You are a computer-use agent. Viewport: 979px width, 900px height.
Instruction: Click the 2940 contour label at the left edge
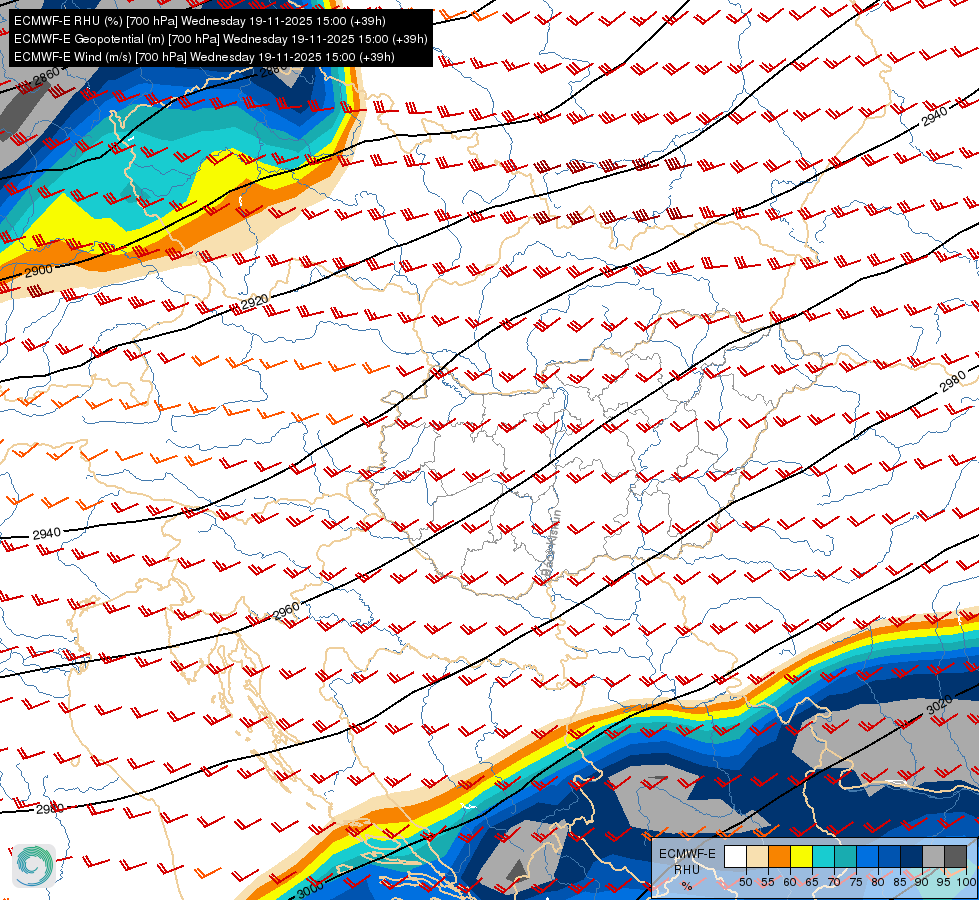pos(47,533)
